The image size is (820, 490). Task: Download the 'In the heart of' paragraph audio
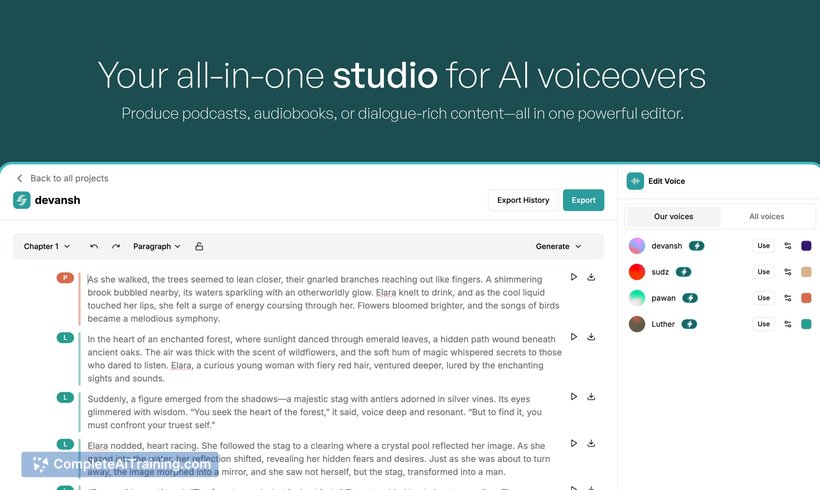[591, 337]
